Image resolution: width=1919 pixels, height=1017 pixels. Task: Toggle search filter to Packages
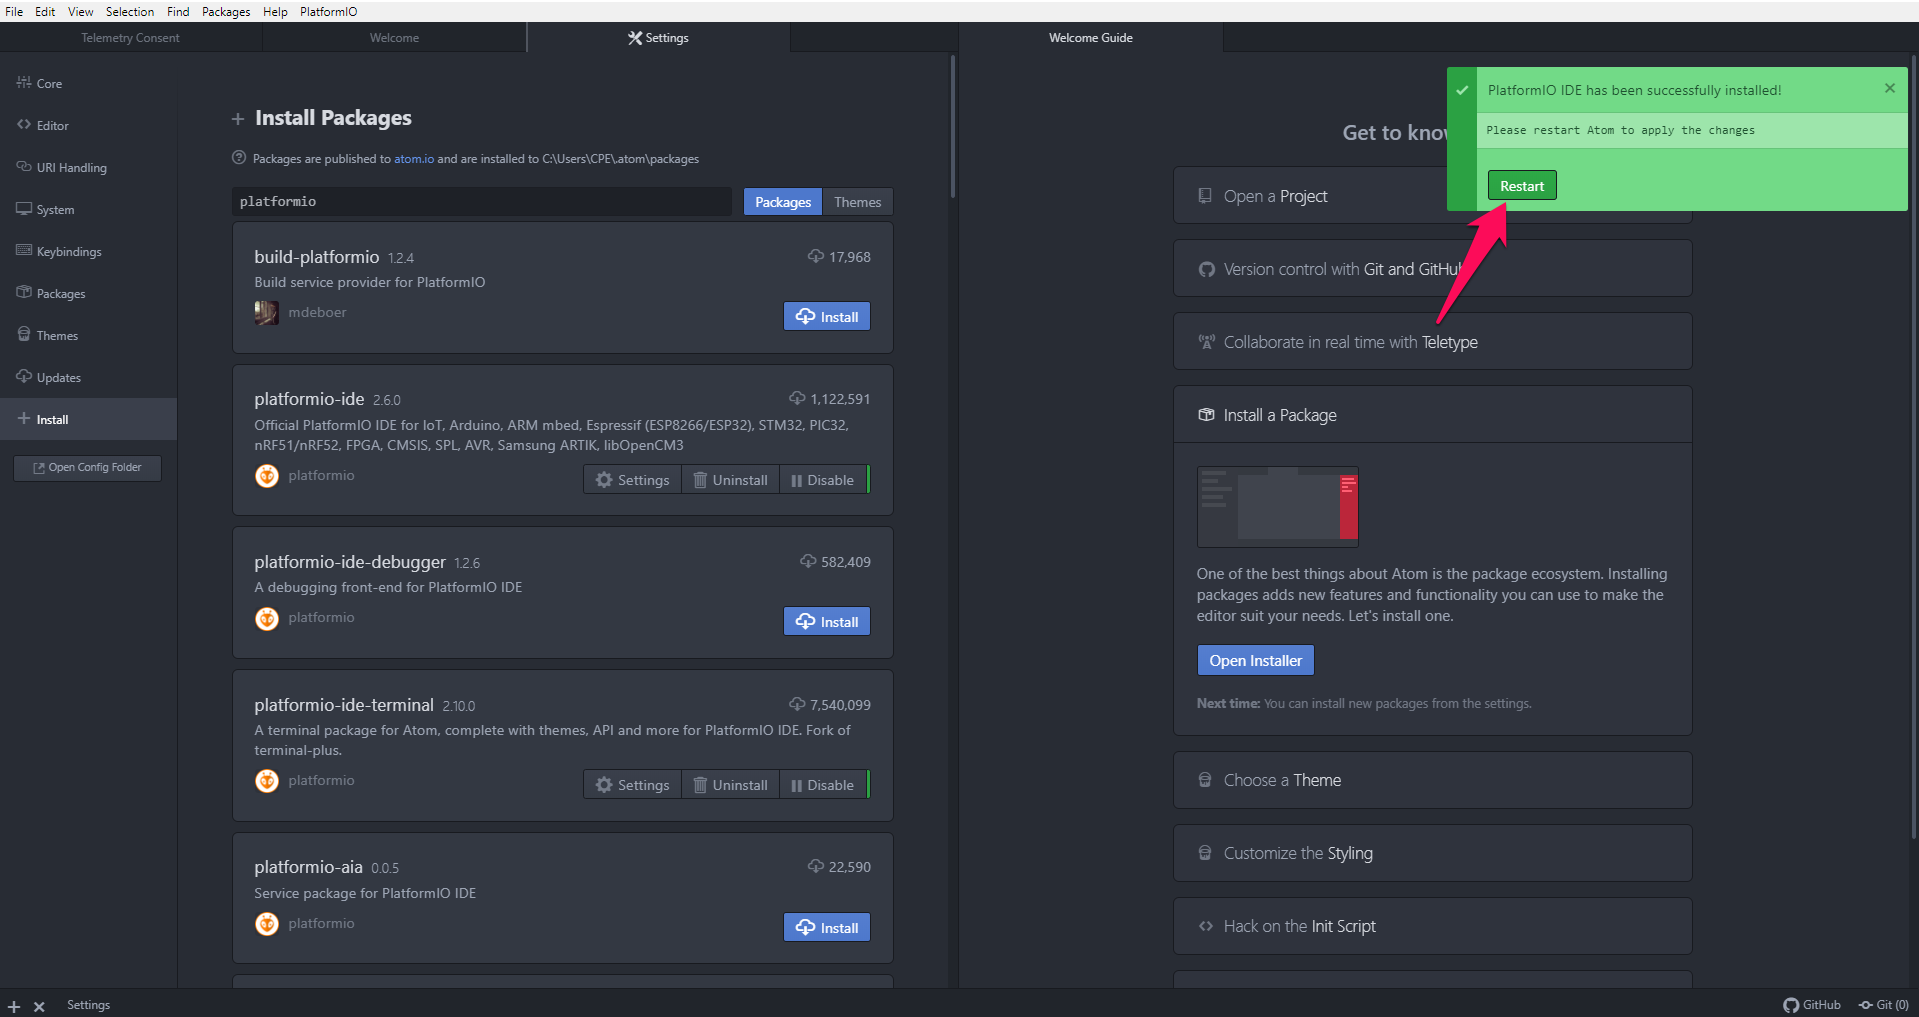pyautogui.click(x=783, y=202)
